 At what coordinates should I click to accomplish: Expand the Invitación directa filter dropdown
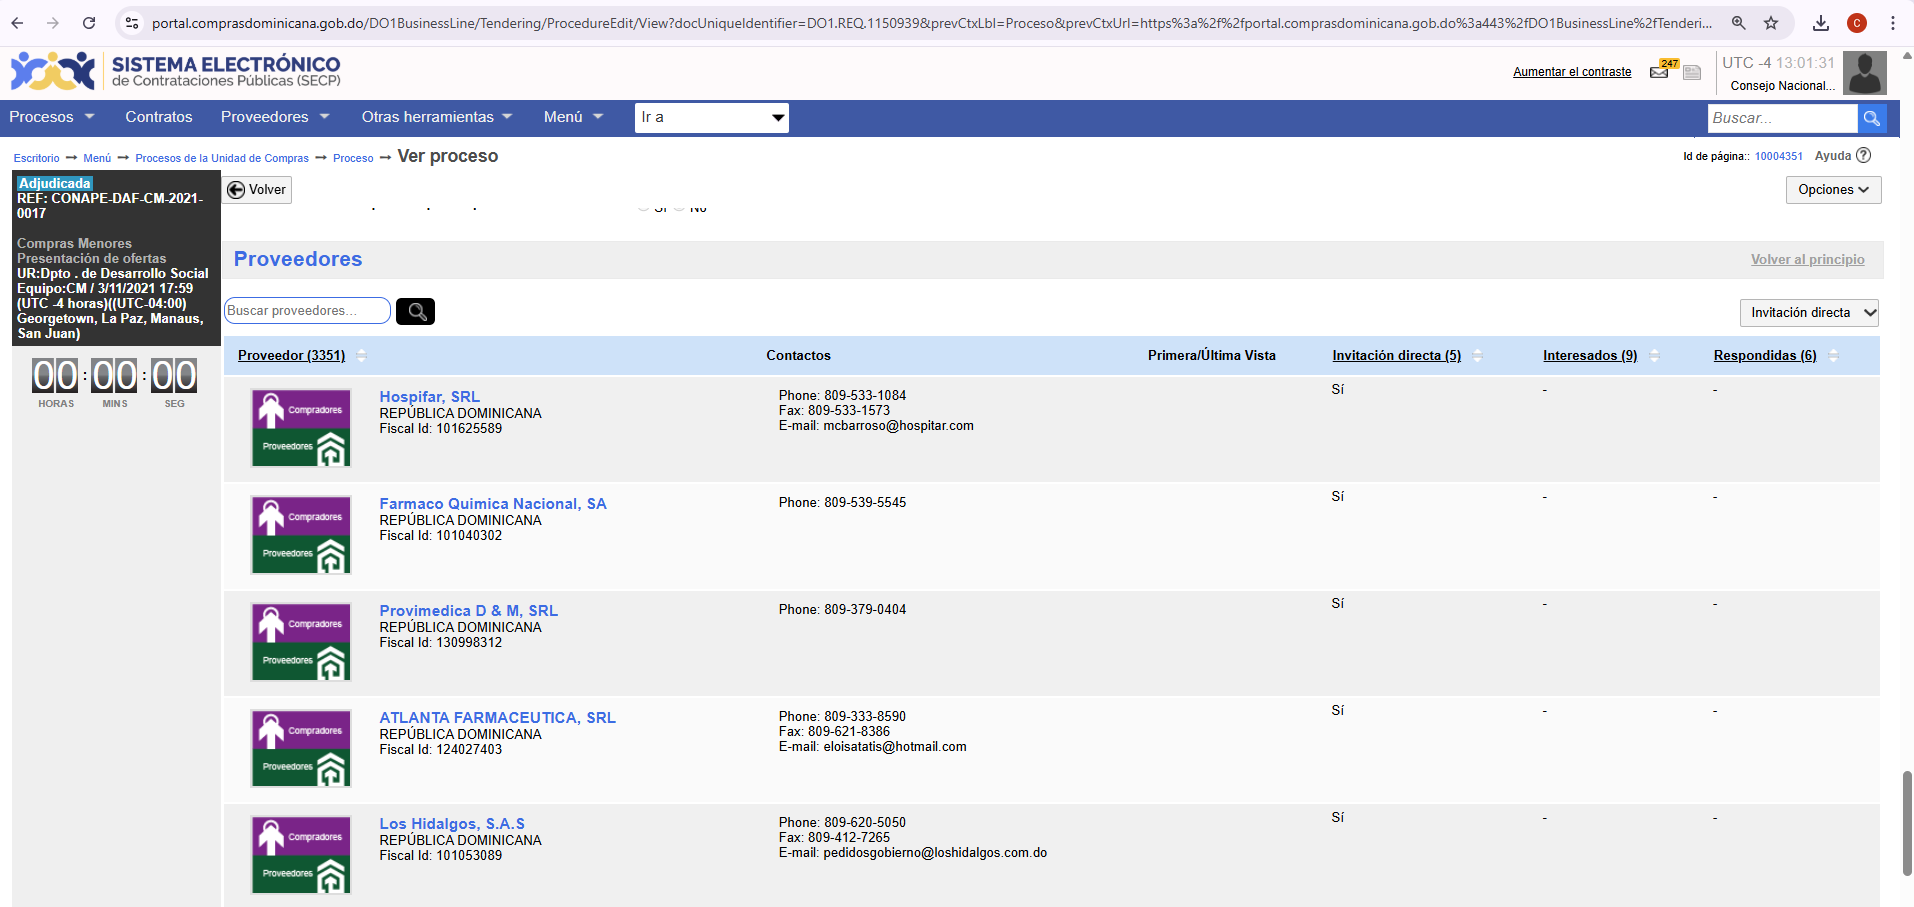(1809, 313)
